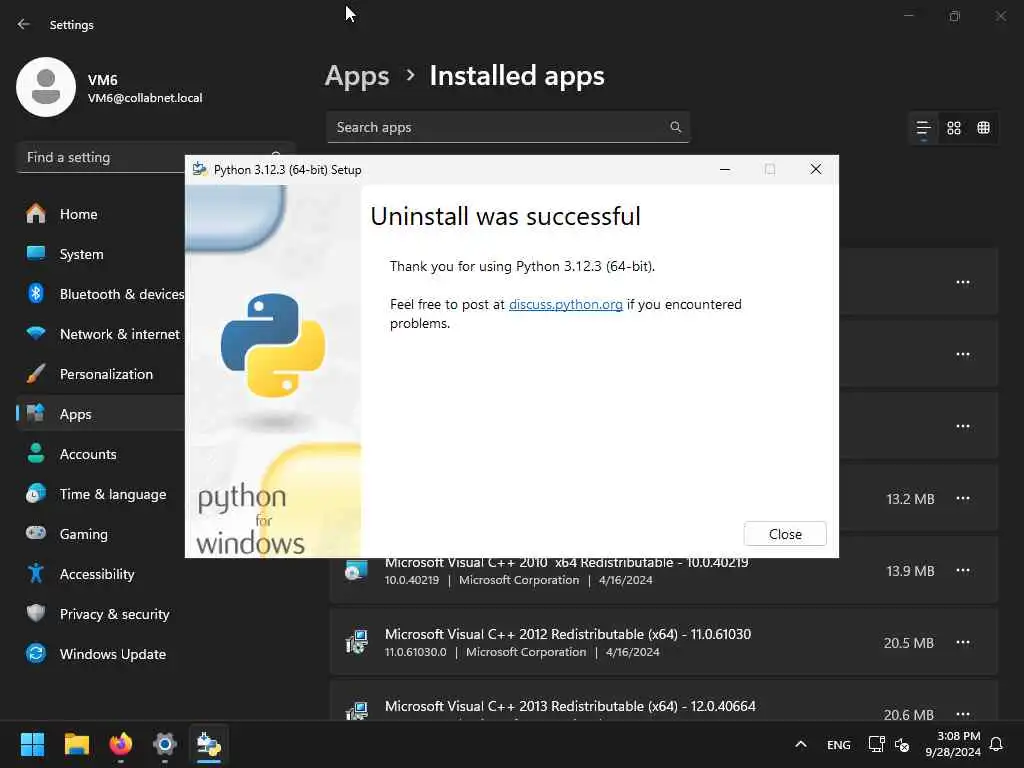Select Microsoft Visual C++ 2012 Redistributable entry
The image size is (1024, 768).
(x=664, y=642)
